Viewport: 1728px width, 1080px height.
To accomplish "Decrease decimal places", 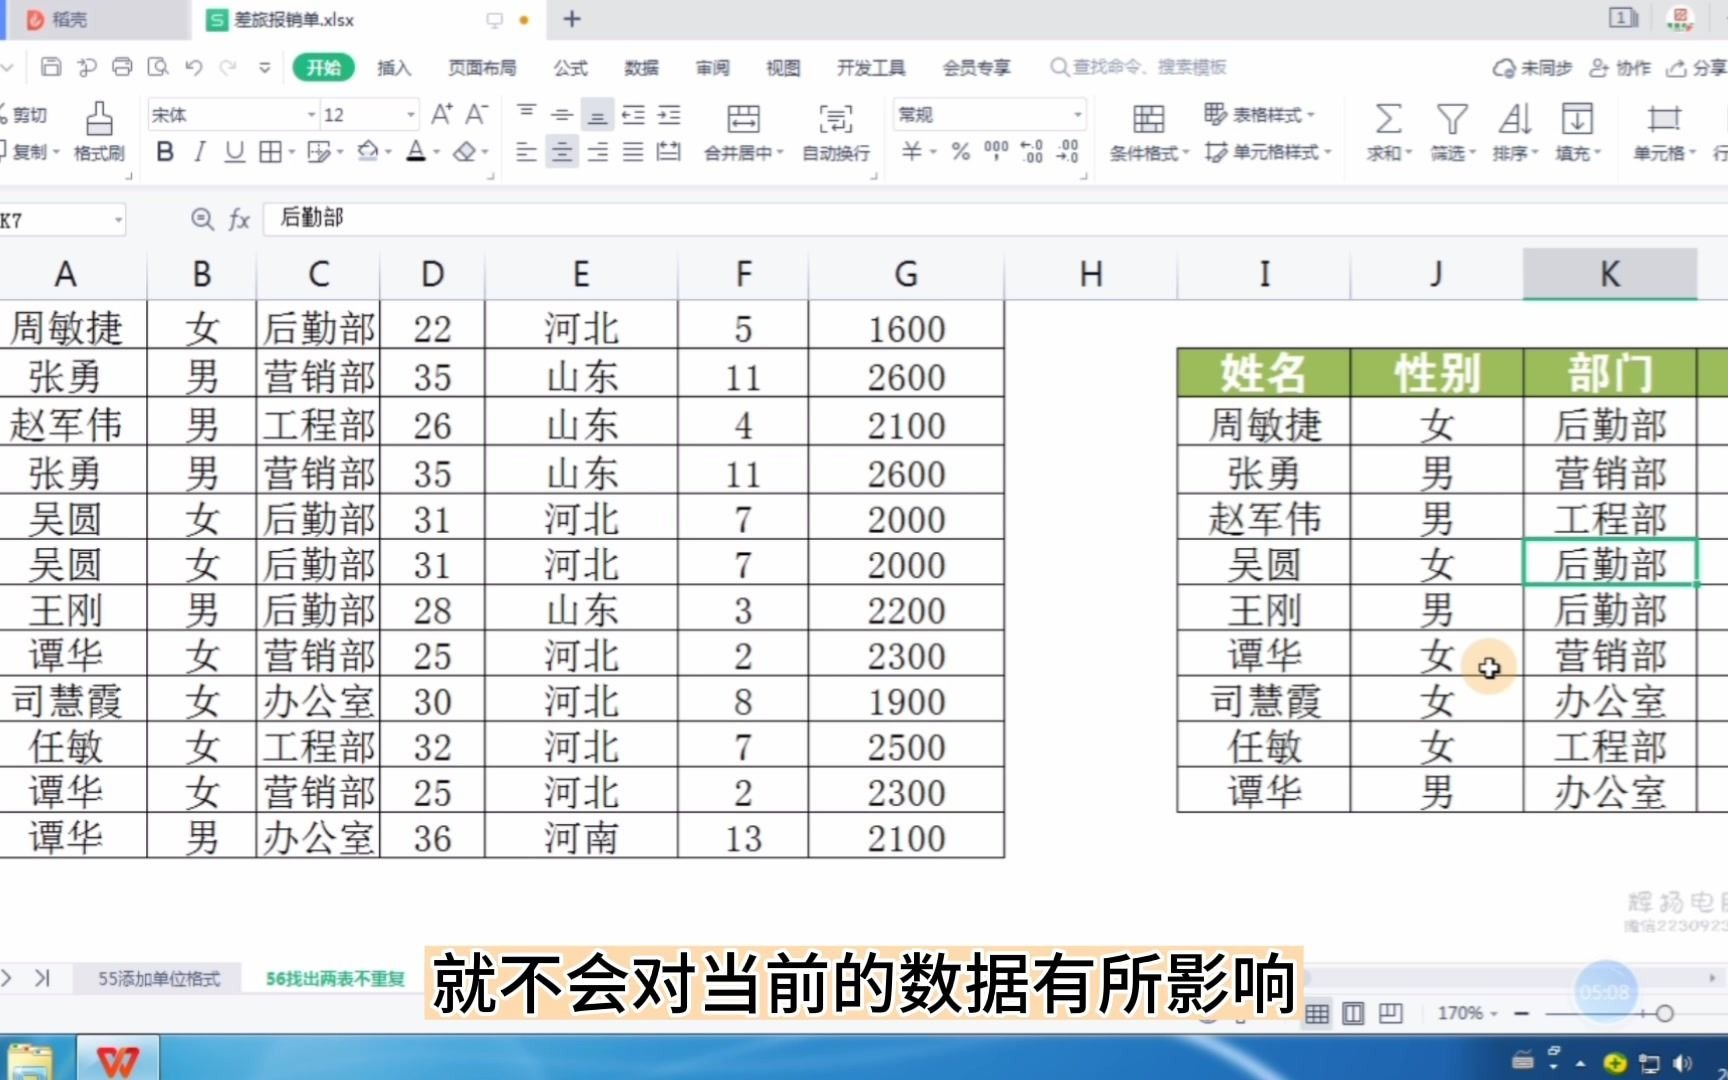I will pyautogui.click(x=1068, y=152).
